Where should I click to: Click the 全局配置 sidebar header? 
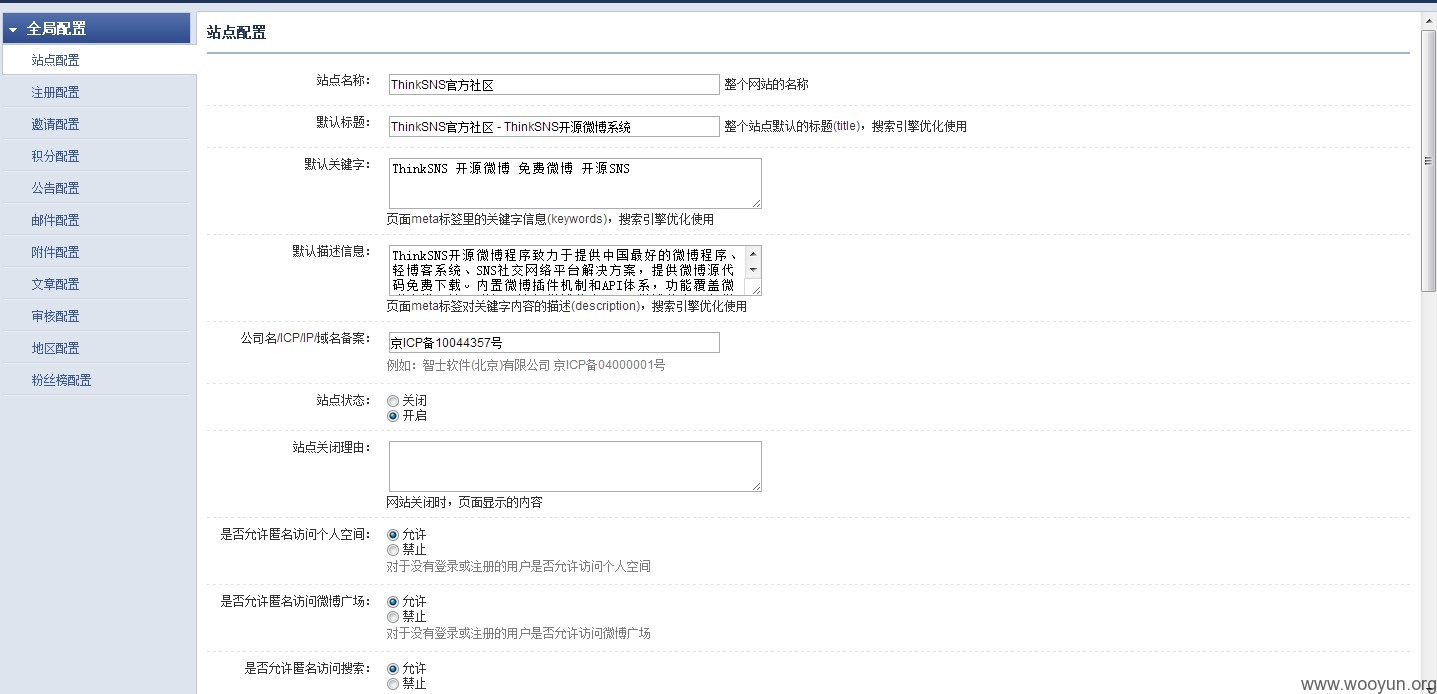[97, 29]
